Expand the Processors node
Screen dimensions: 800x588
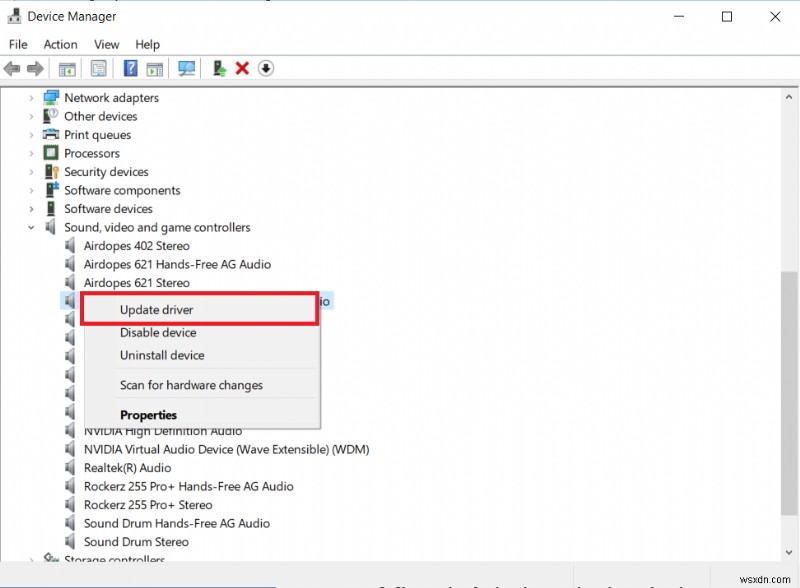pyautogui.click(x=31, y=153)
